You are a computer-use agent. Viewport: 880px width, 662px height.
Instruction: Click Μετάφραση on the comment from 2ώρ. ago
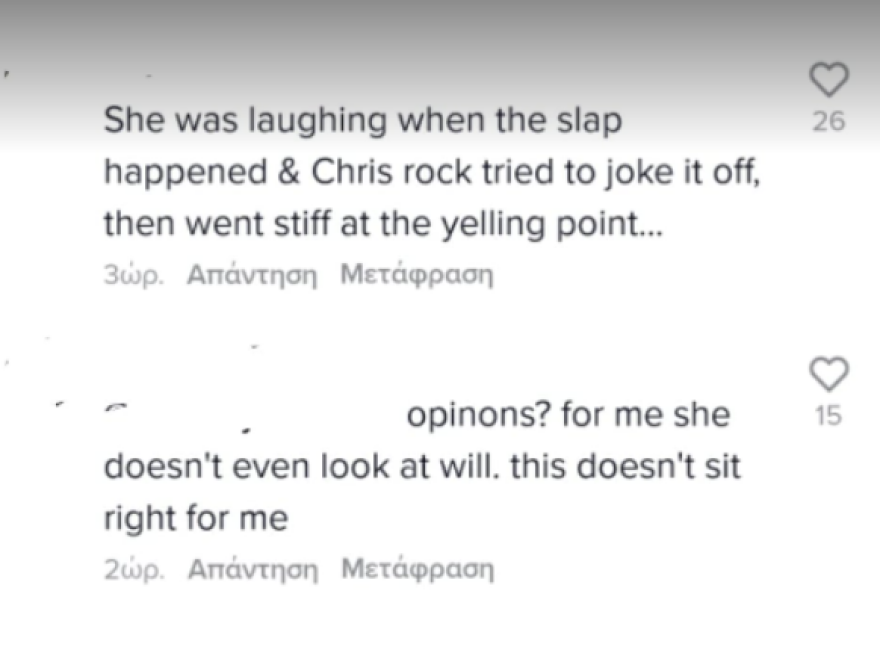417,569
